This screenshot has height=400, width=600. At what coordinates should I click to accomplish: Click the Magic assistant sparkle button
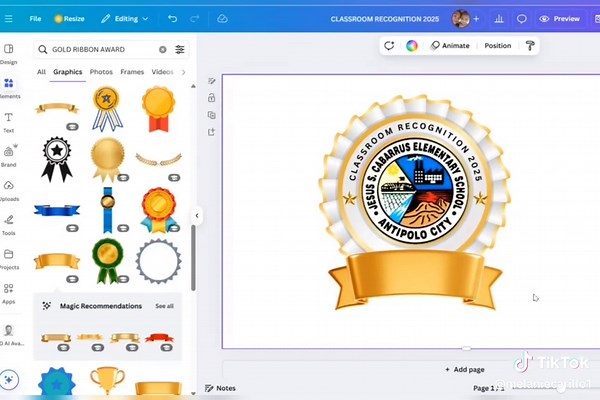click(x=9, y=379)
